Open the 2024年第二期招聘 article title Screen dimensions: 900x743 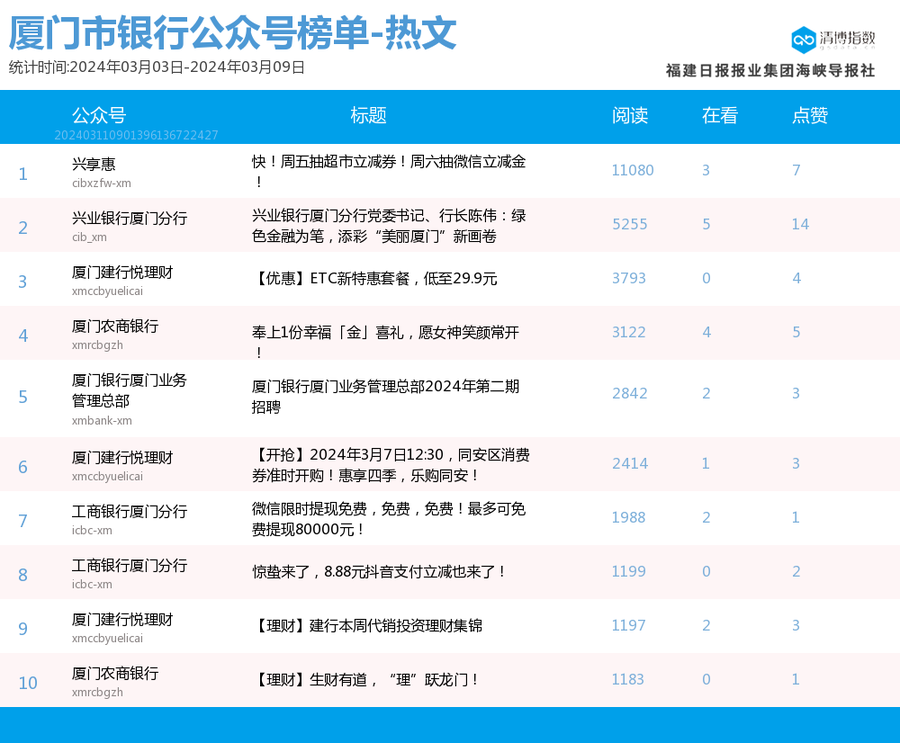click(385, 397)
